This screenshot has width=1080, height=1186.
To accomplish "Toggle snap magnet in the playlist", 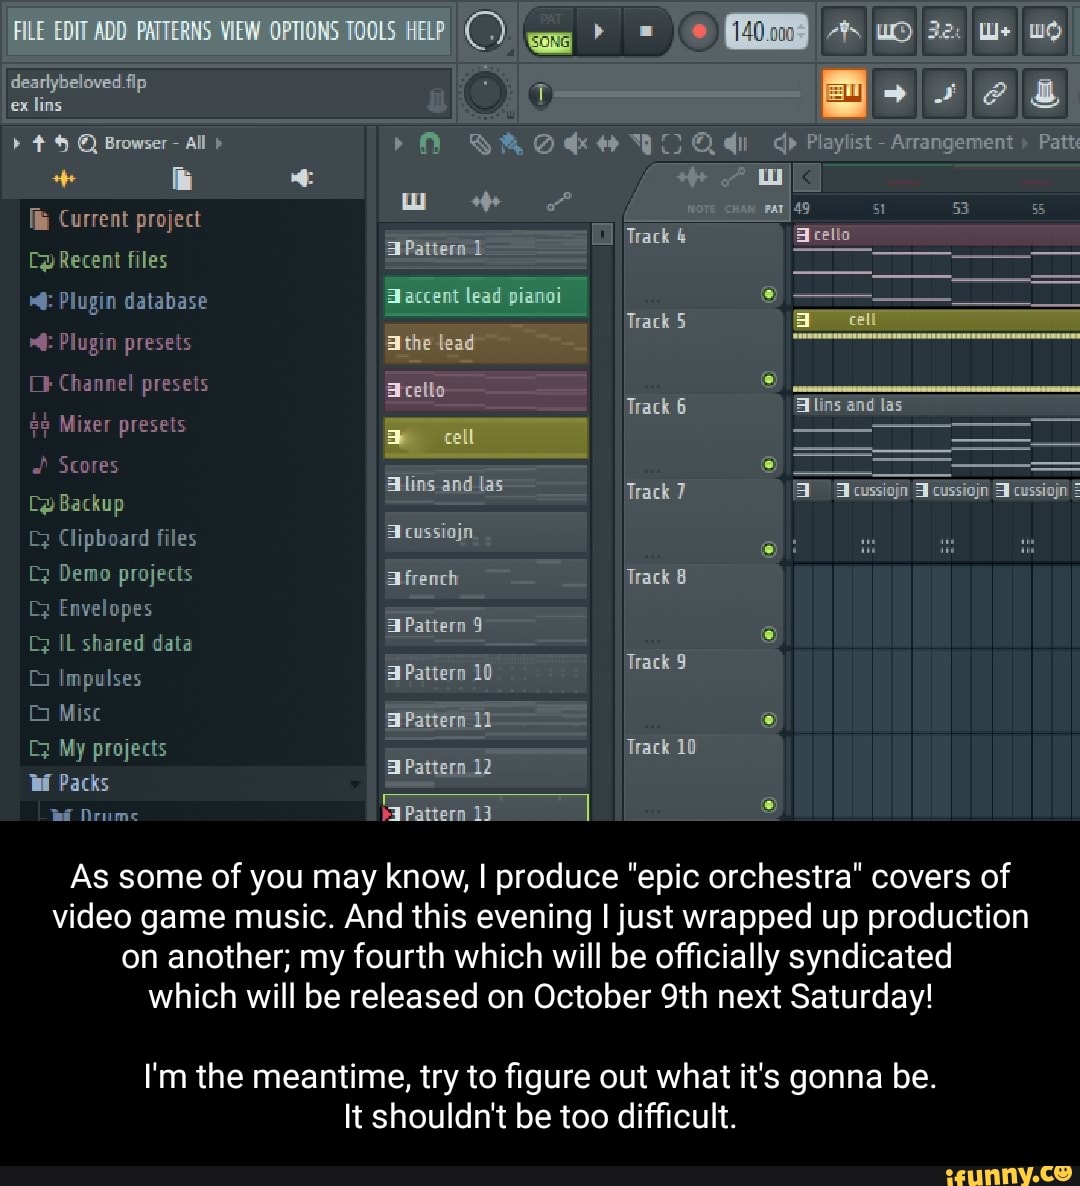I will 427,143.
